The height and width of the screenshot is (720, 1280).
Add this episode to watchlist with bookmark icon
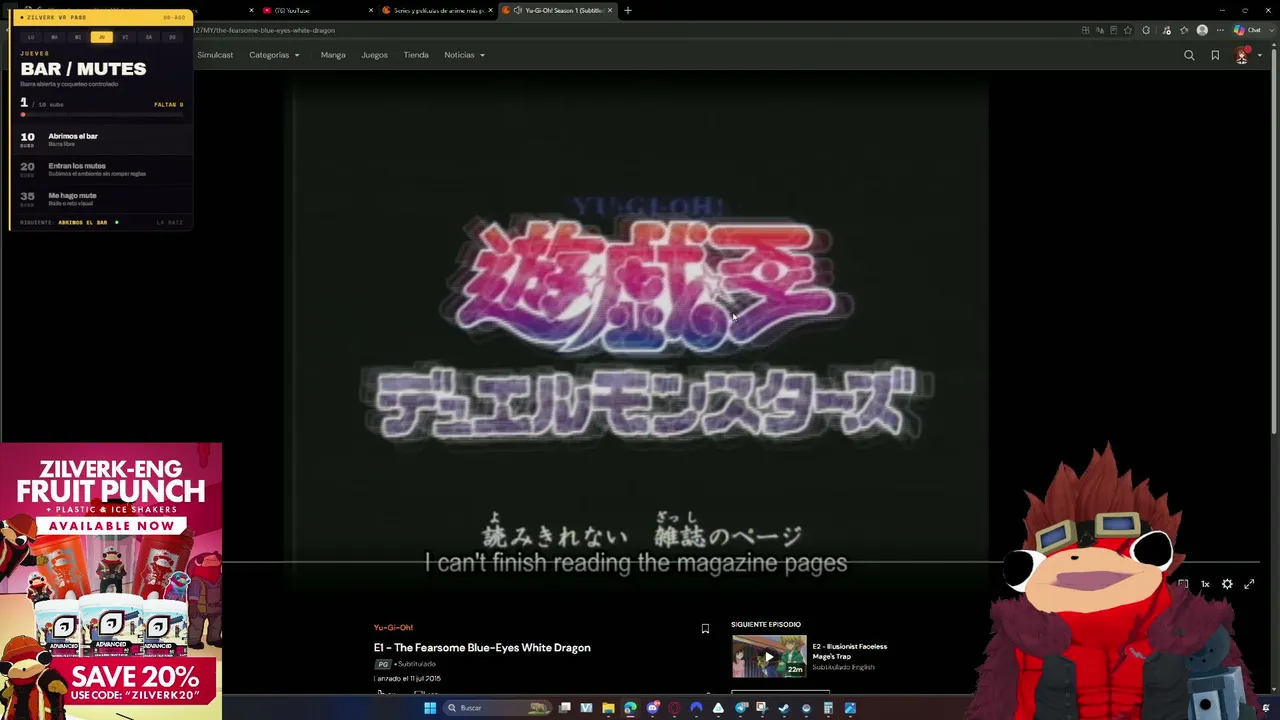pyautogui.click(x=705, y=628)
